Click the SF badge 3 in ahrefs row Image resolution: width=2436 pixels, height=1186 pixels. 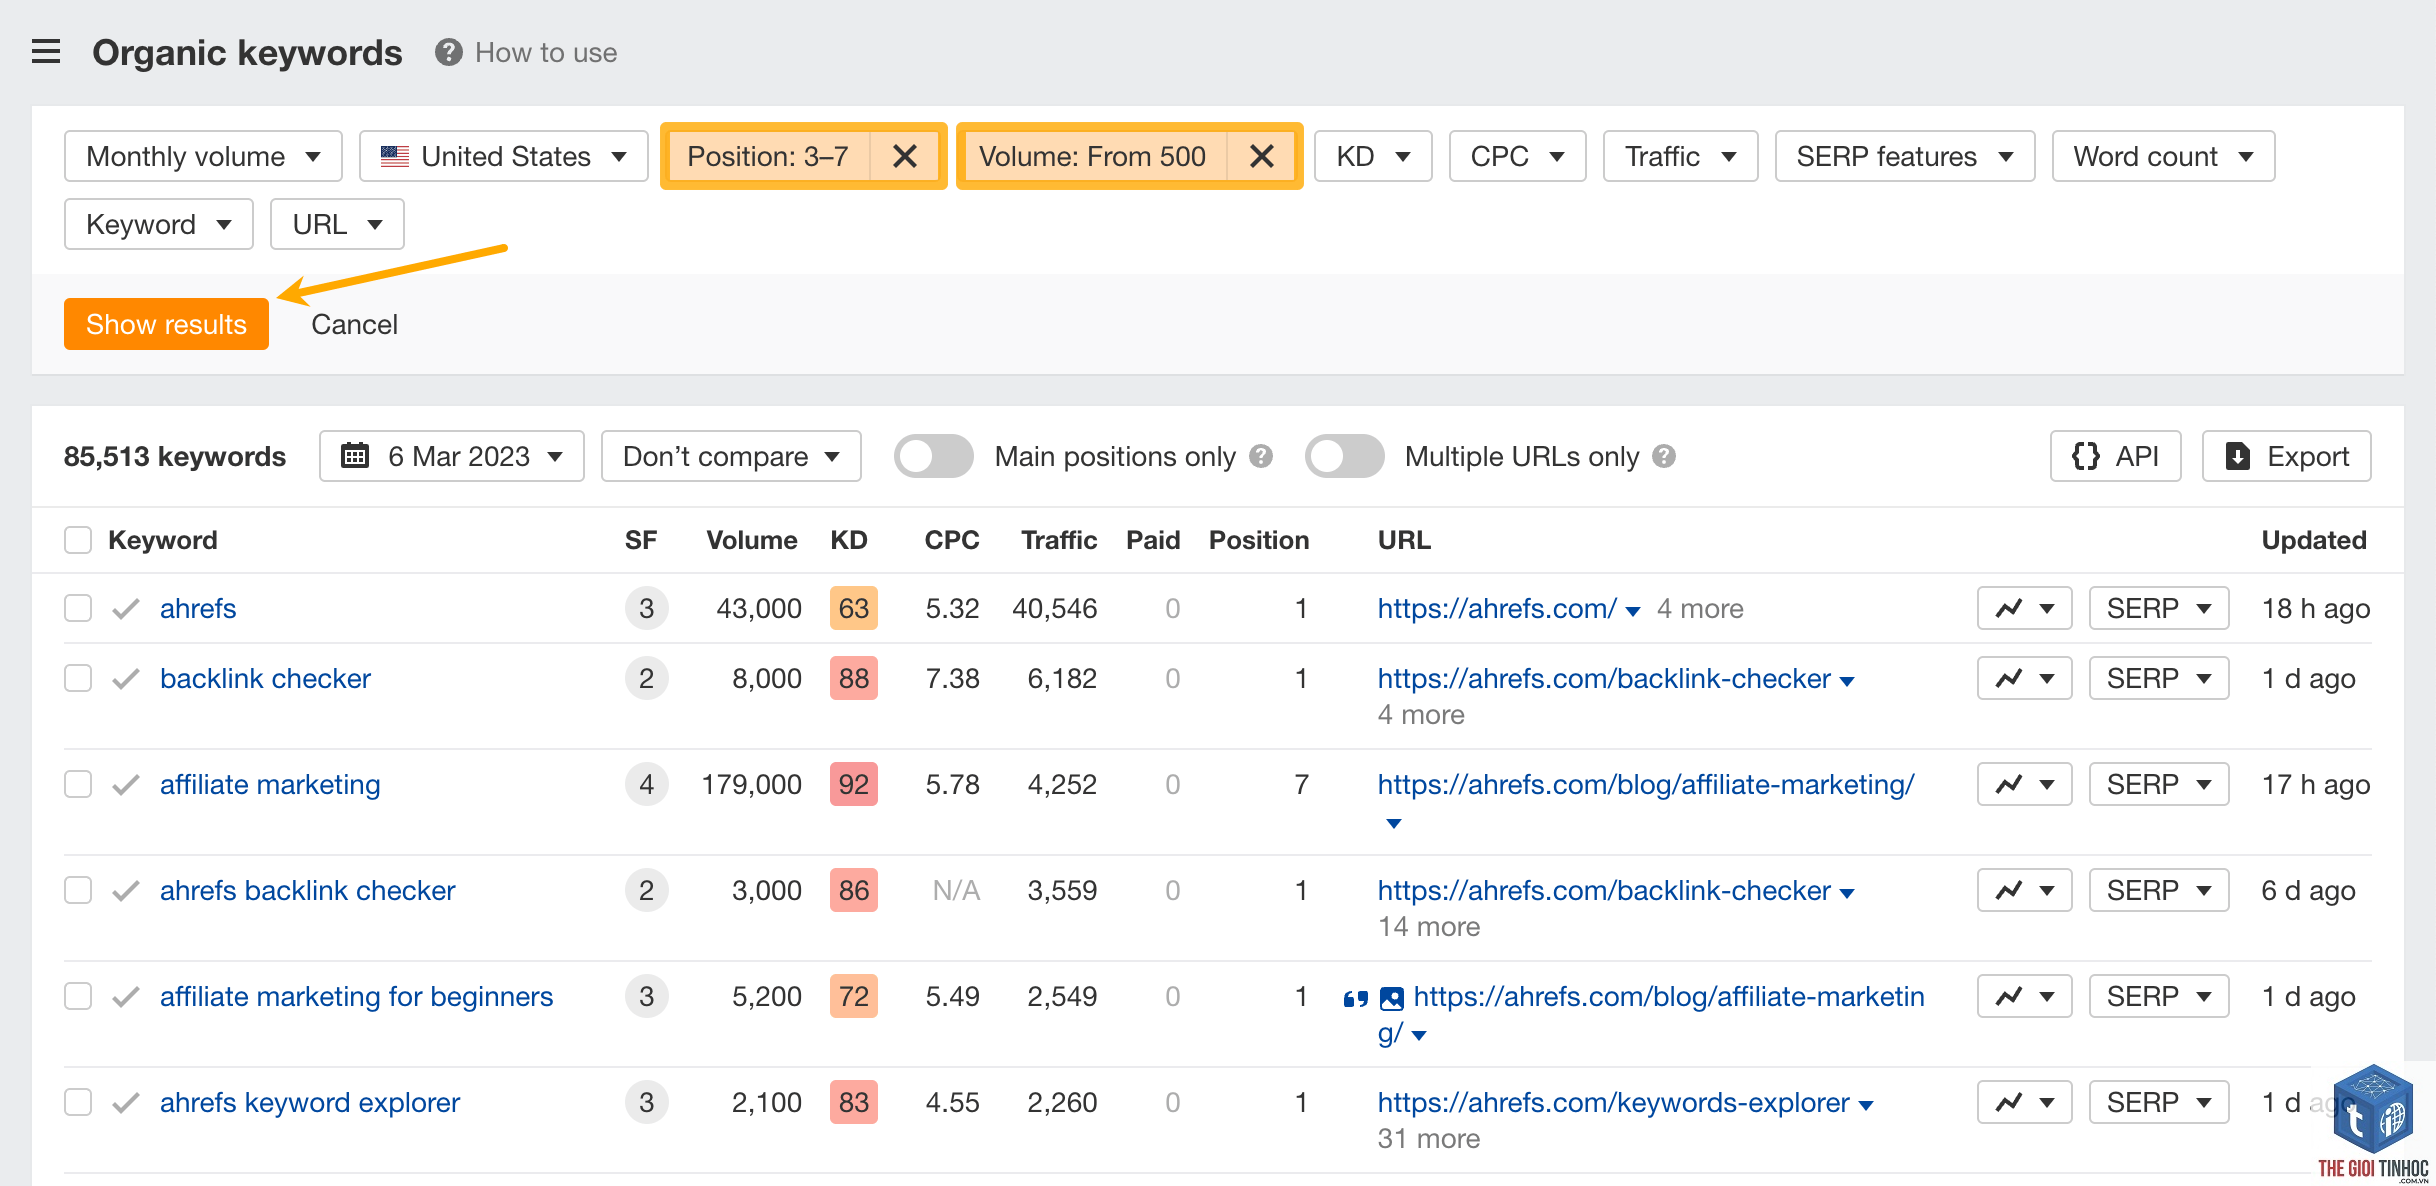pos(646,608)
